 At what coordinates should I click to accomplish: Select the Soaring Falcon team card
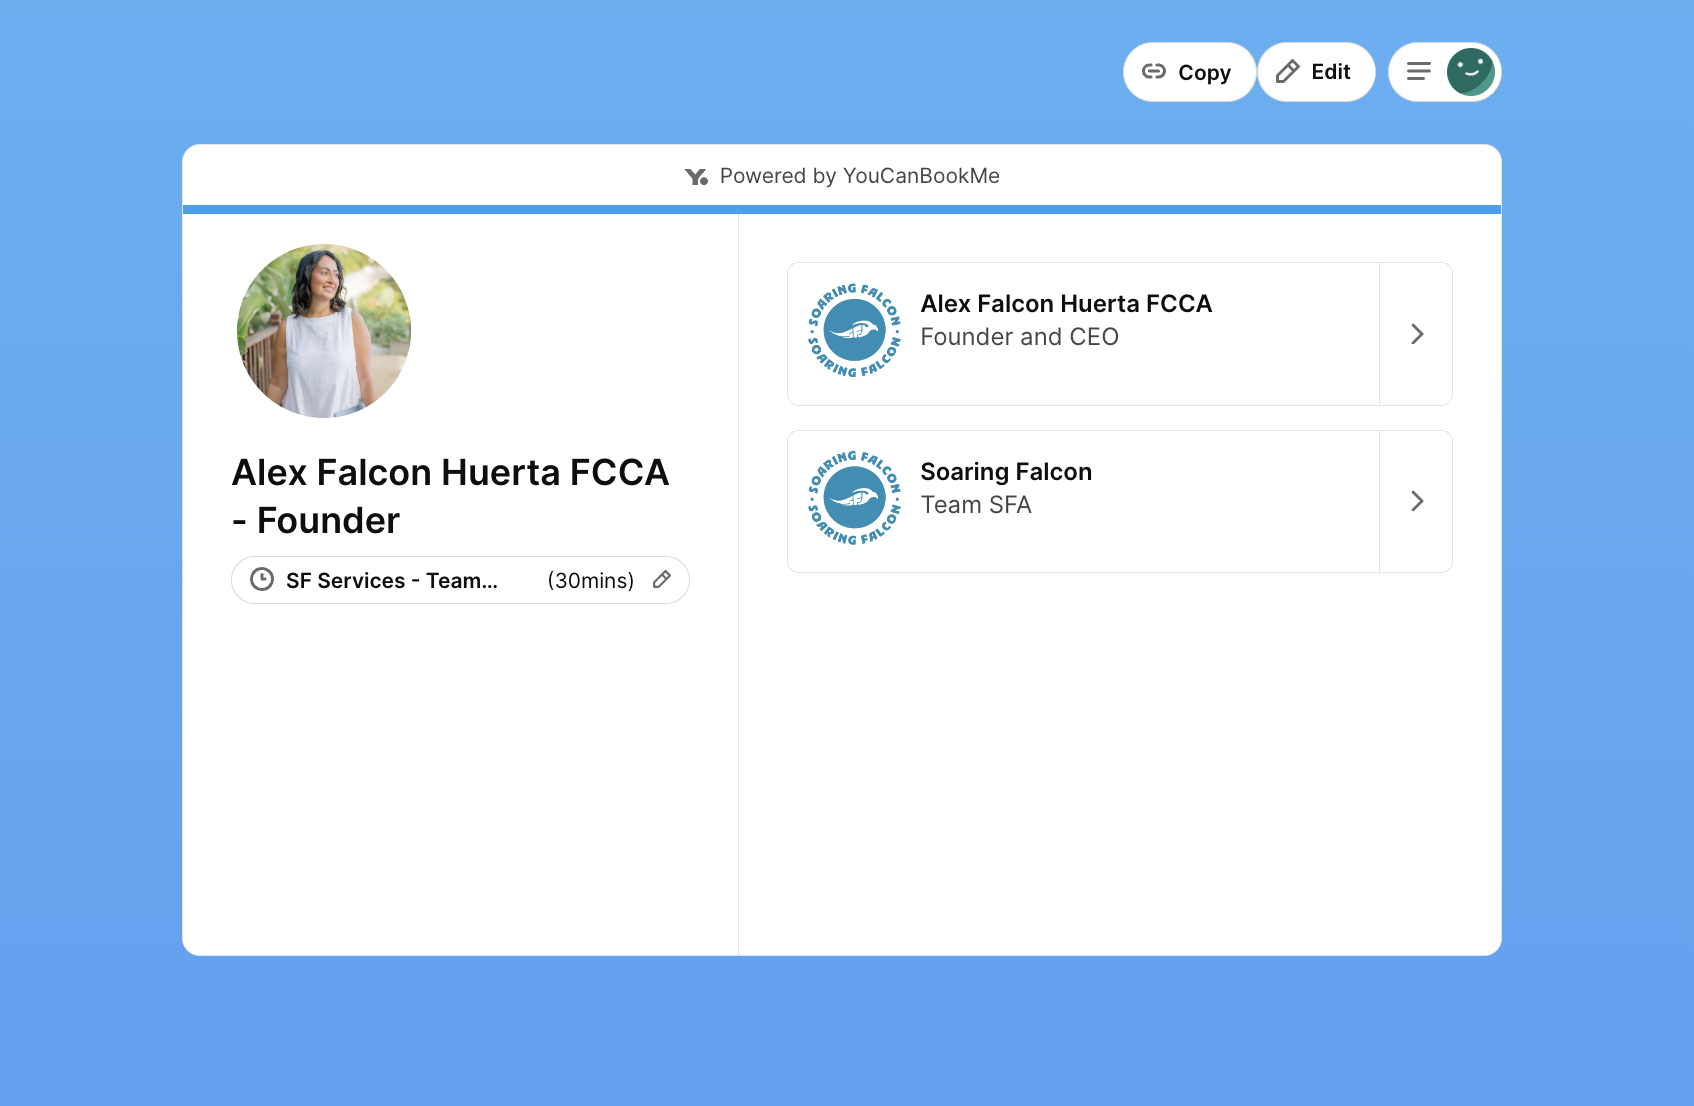(x=1119, y=501)
